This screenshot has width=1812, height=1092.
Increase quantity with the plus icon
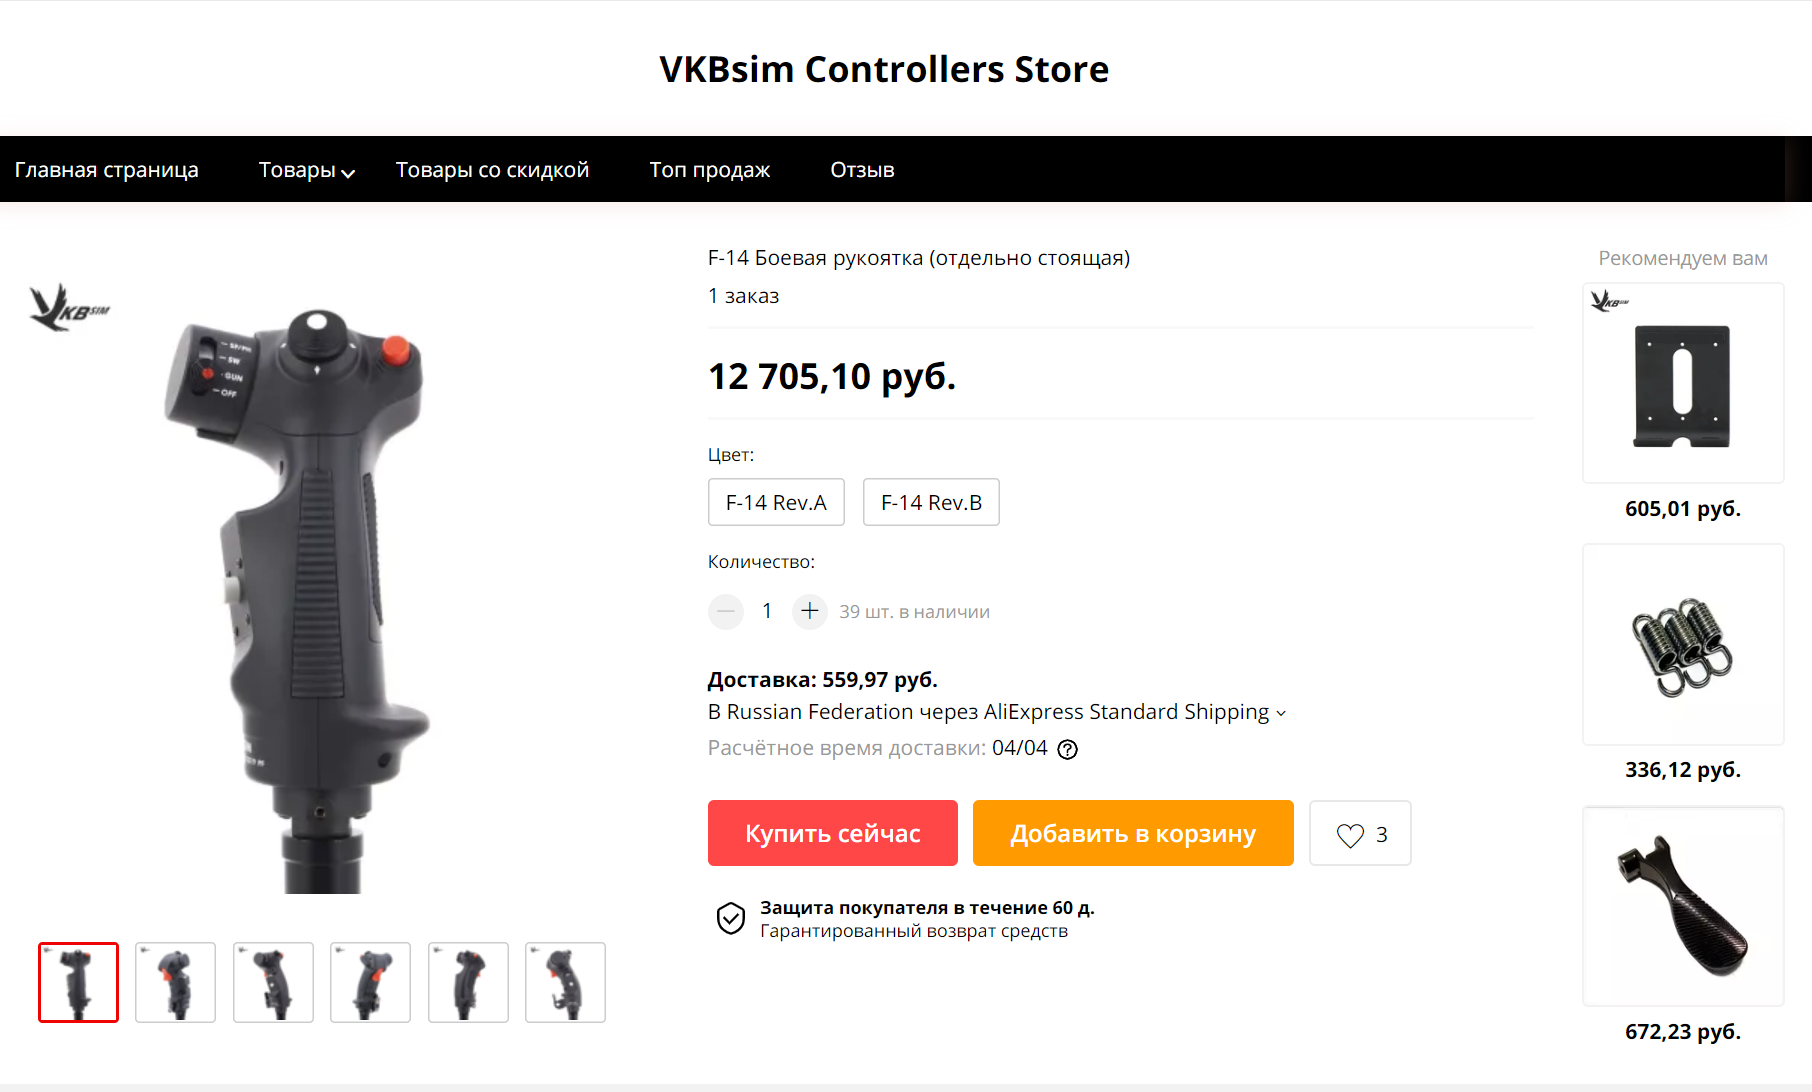pos(810,611)
